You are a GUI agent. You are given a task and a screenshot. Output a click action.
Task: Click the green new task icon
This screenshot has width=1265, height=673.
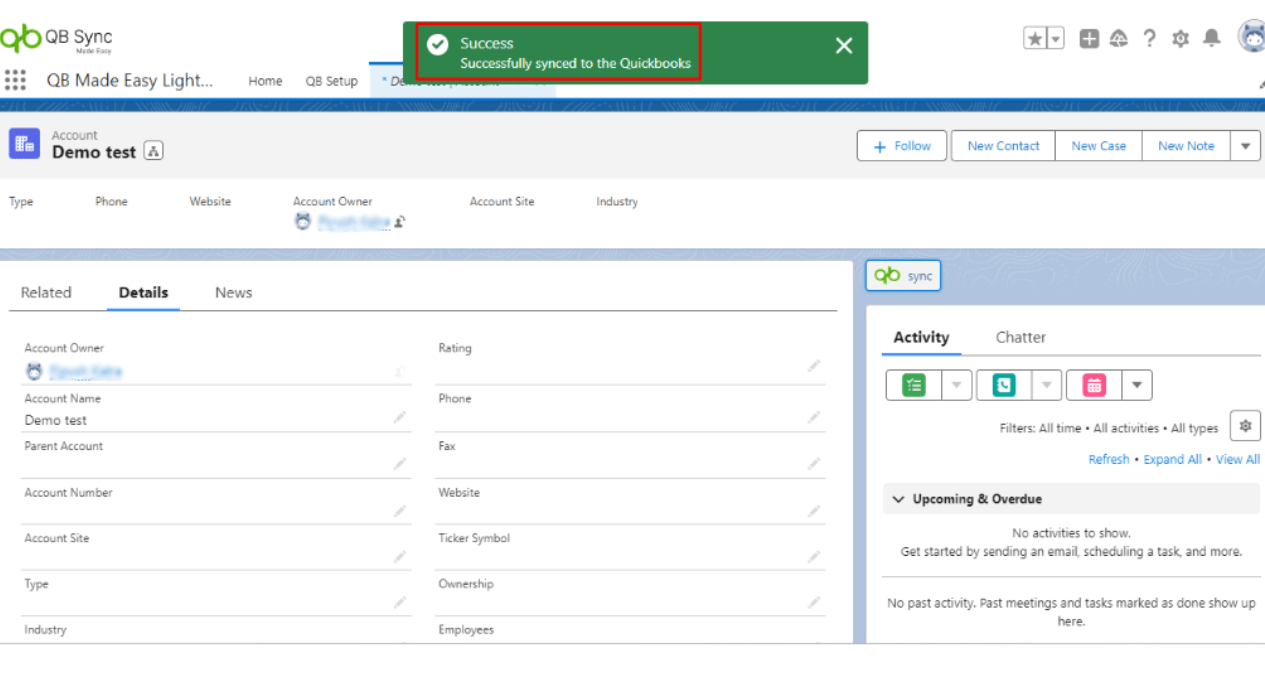pos(914,385)
